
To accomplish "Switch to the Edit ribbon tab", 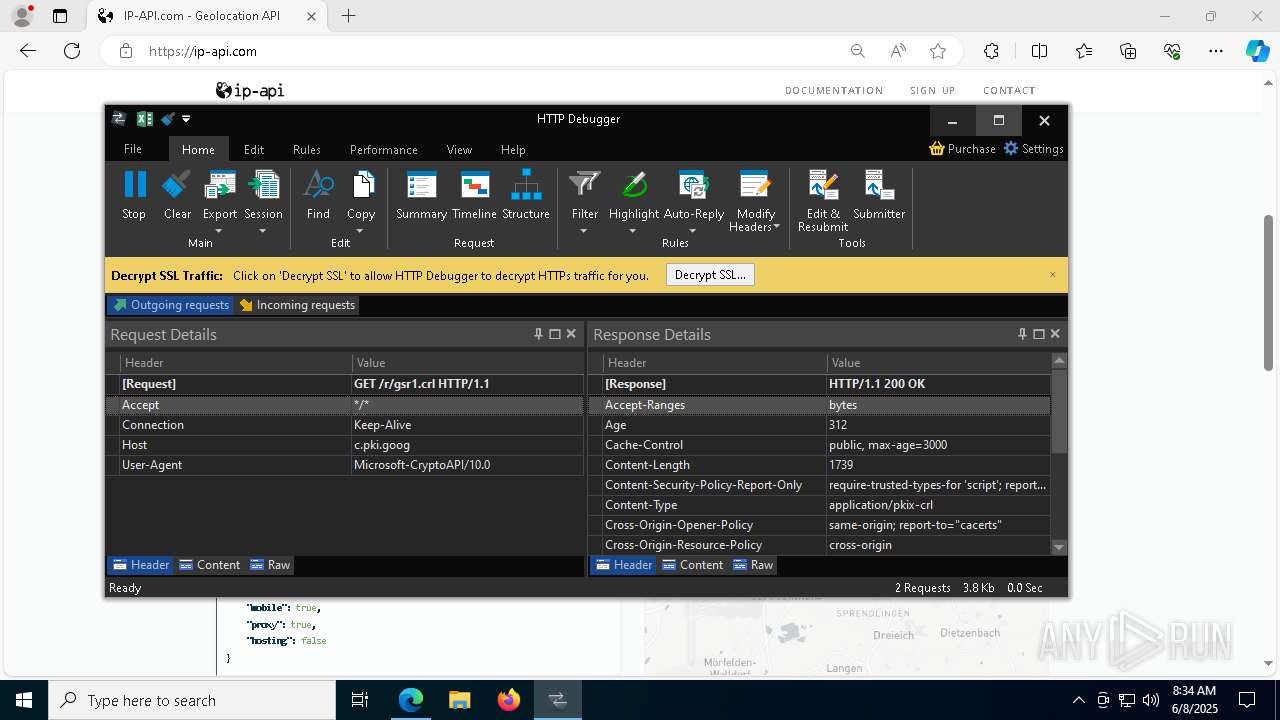I will (x=254, y=149).
